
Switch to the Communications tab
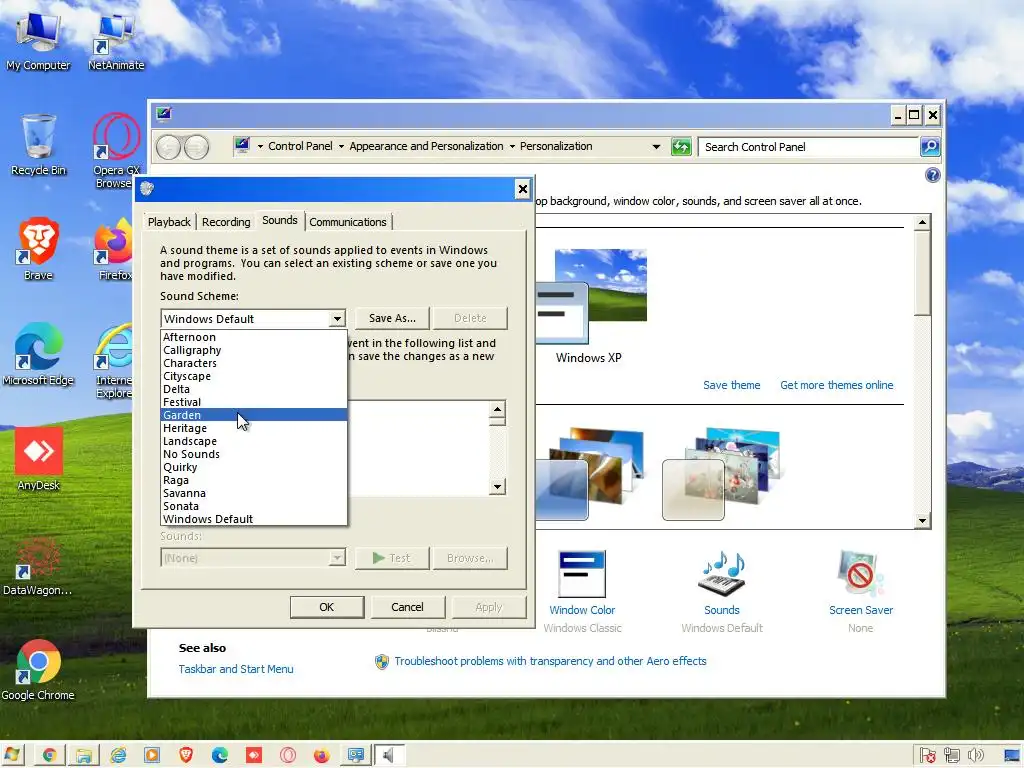pos(348,222)
